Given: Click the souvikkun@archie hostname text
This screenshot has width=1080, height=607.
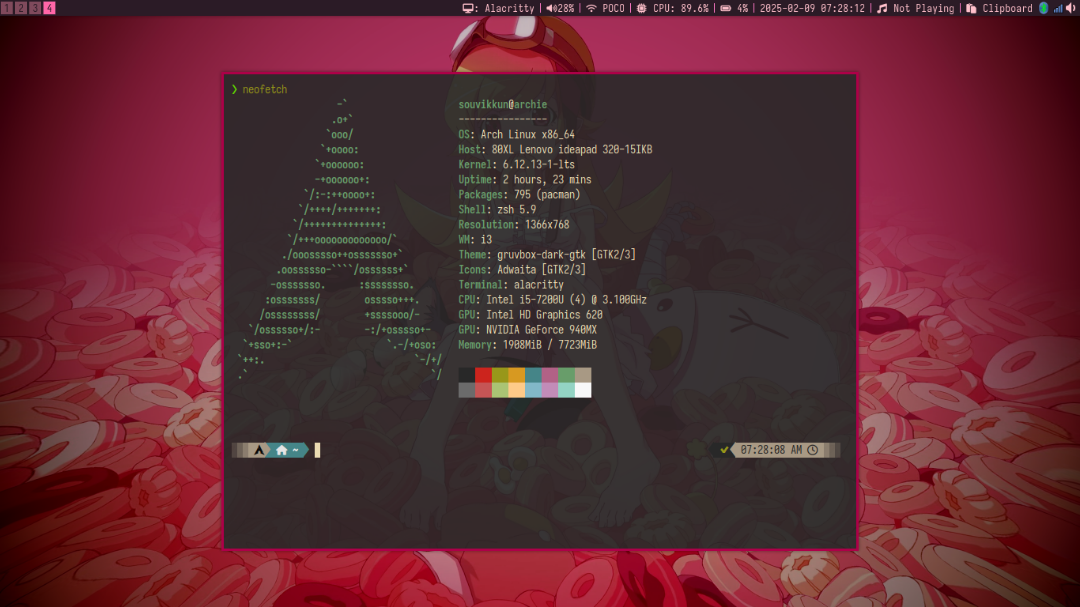Looking at the screenshot, I should point(502,104).
